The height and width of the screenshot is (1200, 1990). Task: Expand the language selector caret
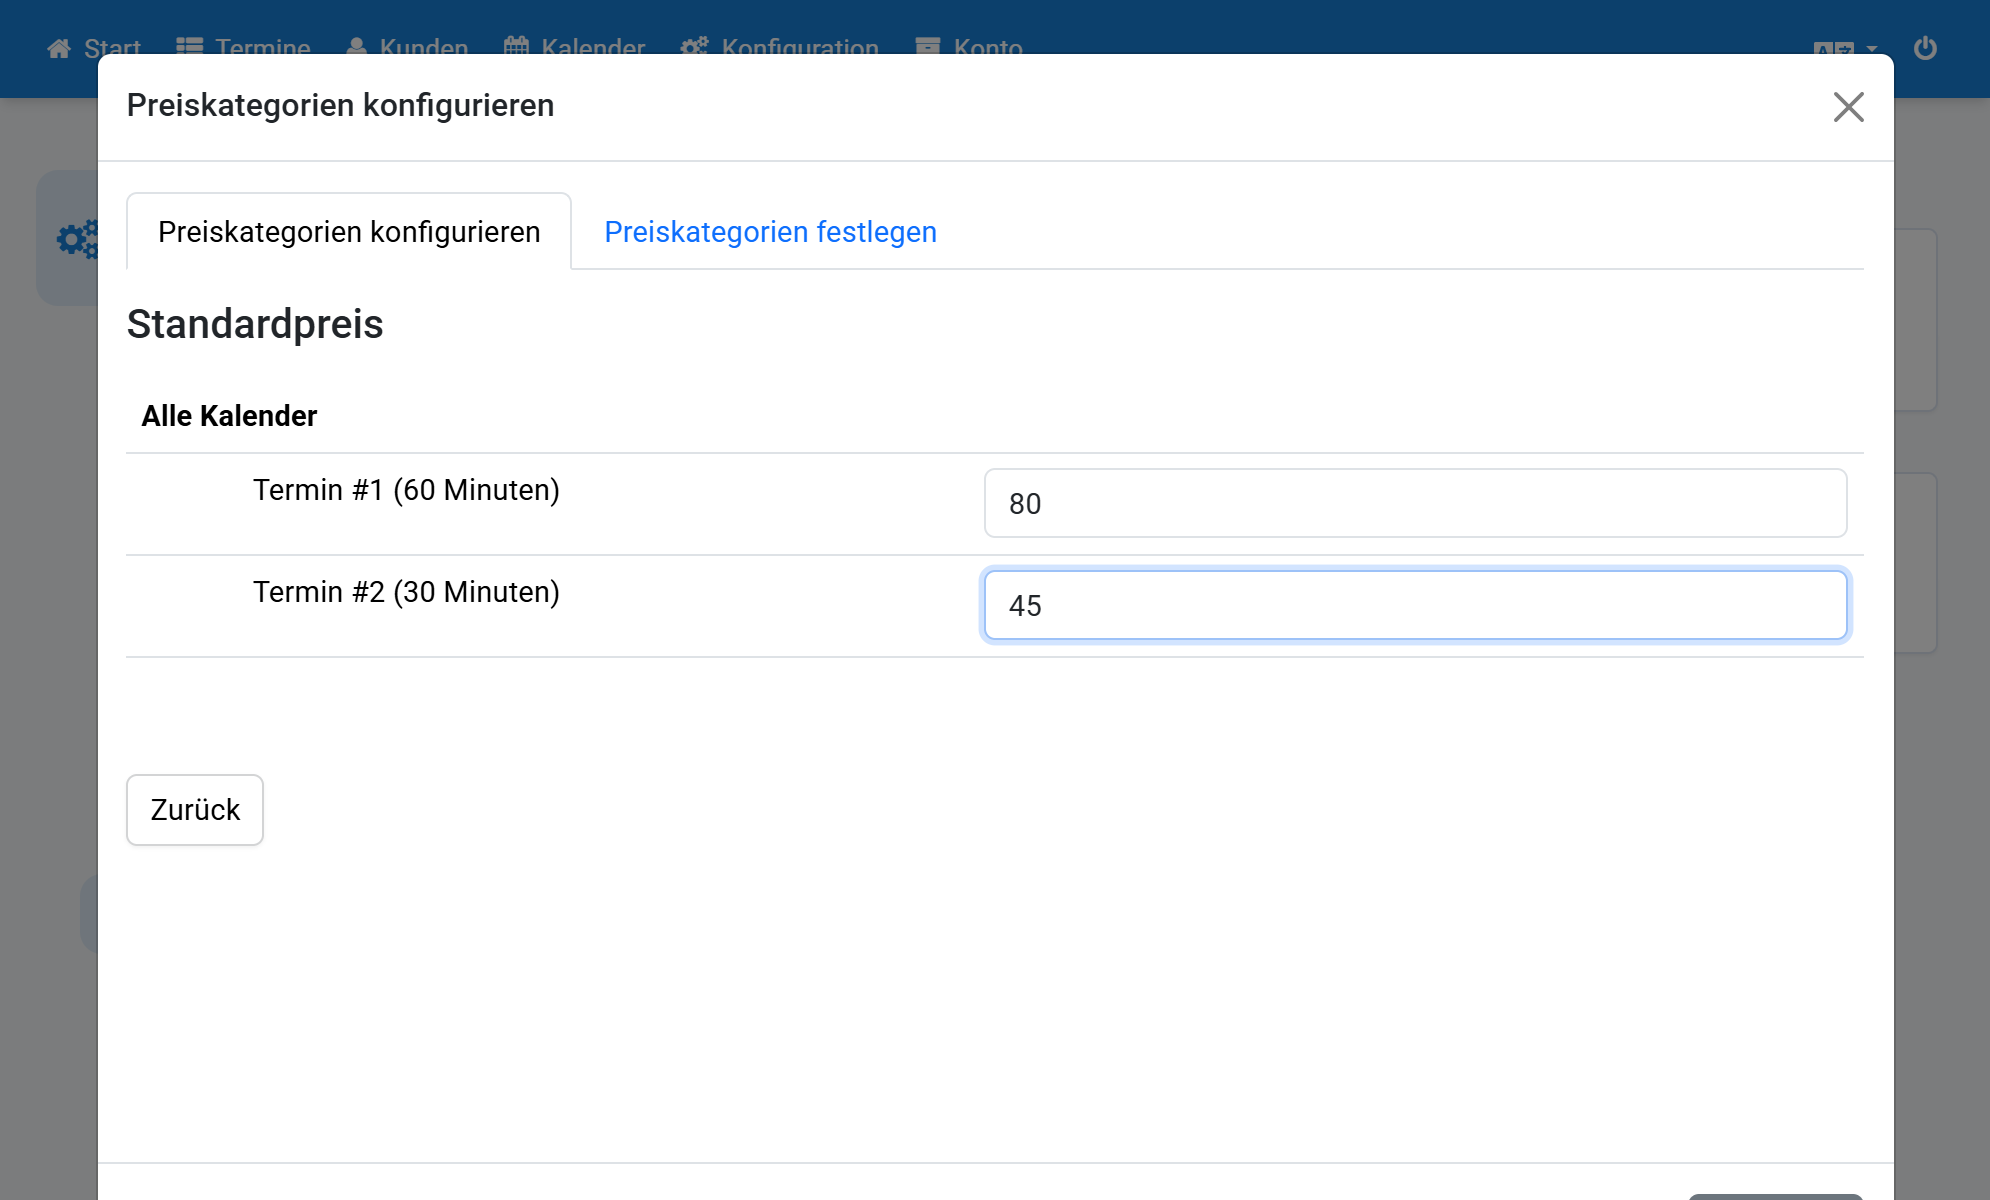pyautogui.click(x=1872, y=48)
